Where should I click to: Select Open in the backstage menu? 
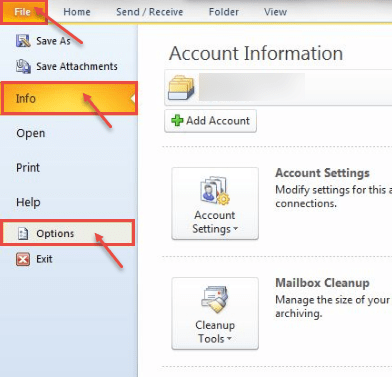31,133
